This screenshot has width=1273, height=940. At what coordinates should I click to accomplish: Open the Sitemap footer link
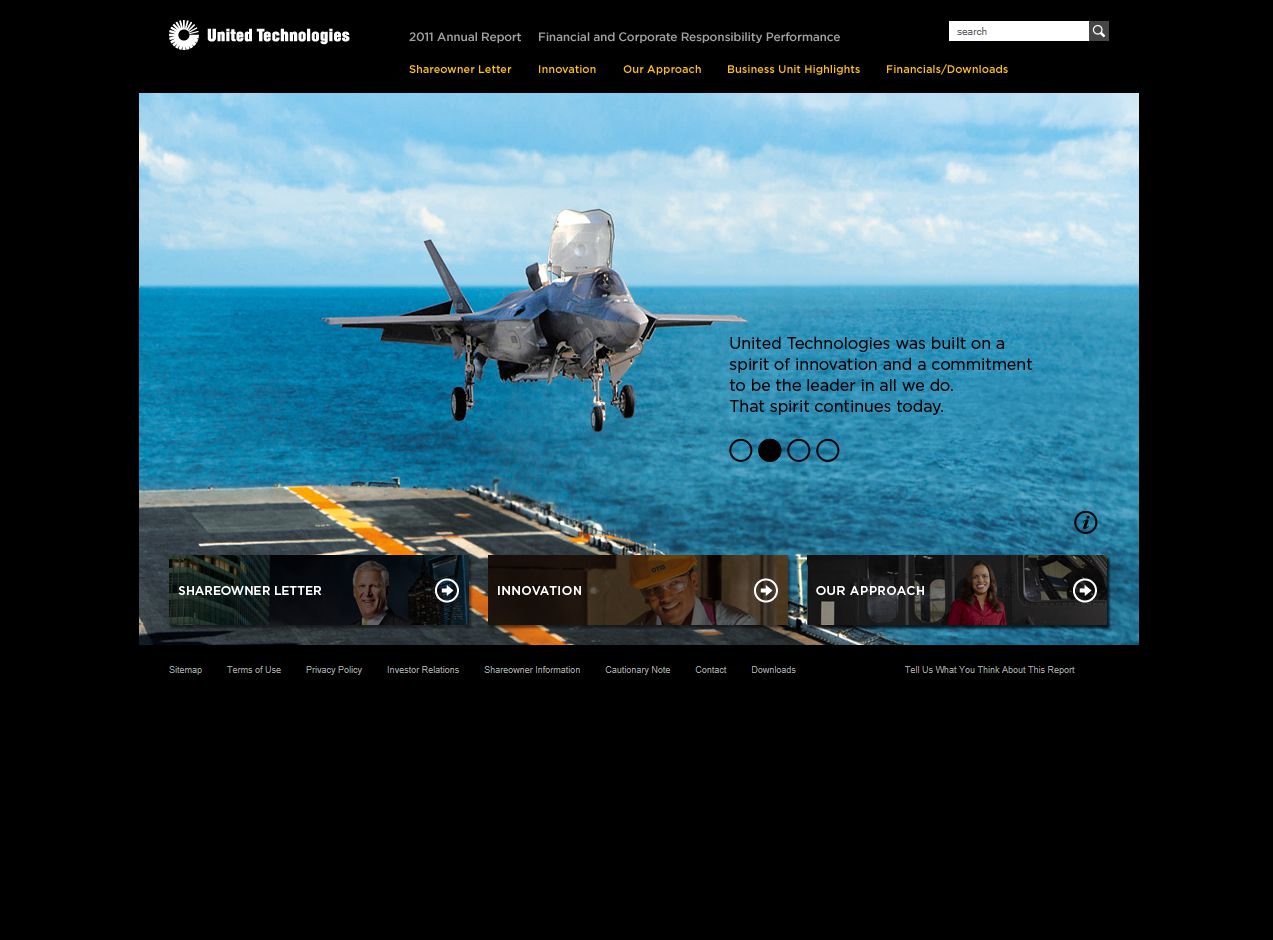coord(185,670)
